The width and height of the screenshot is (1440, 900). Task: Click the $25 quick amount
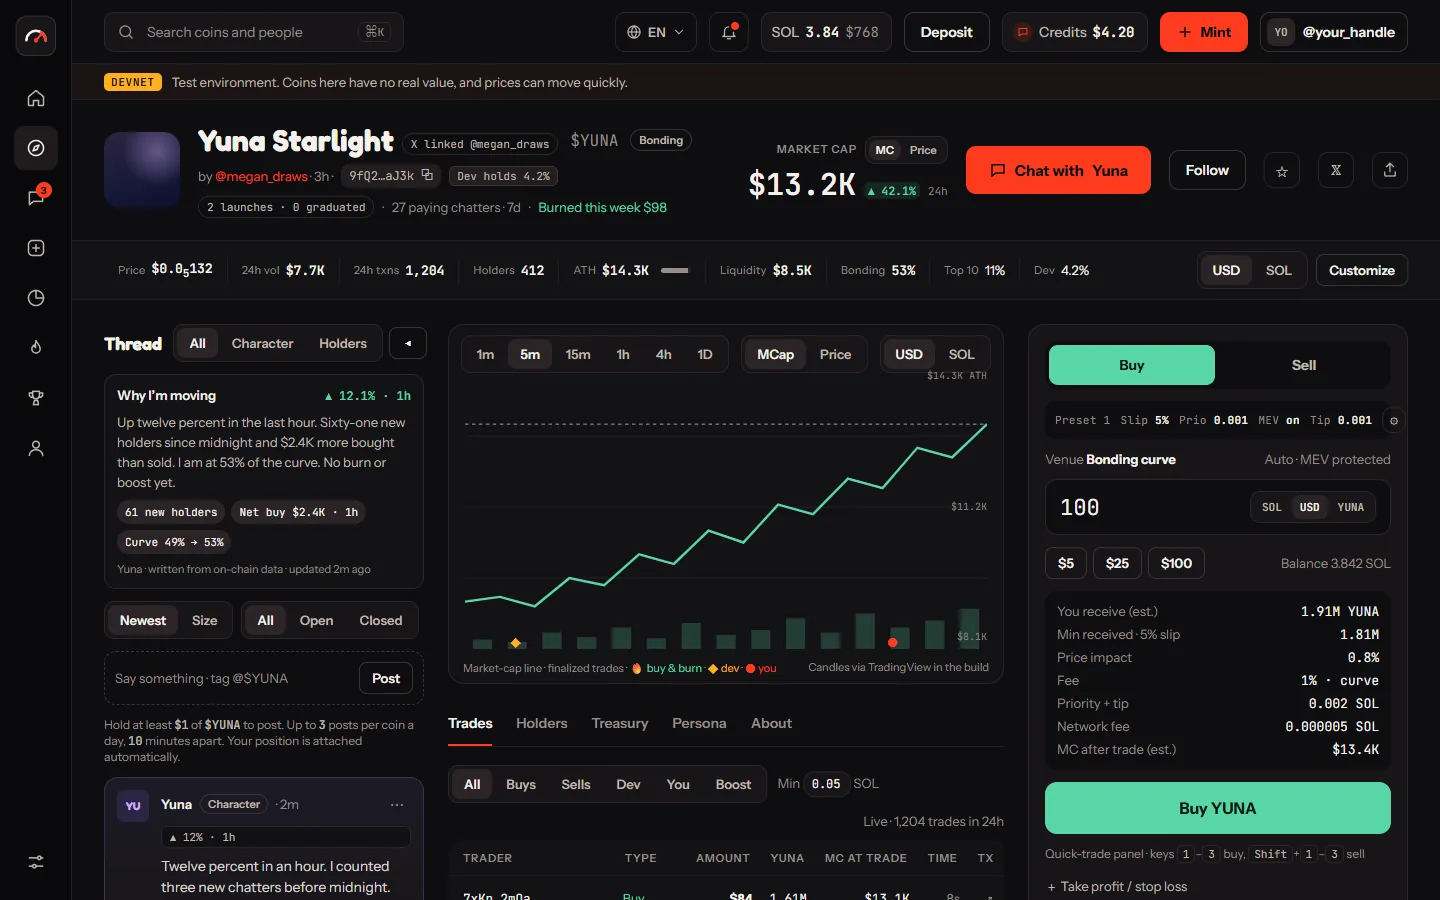point(1117,563)
